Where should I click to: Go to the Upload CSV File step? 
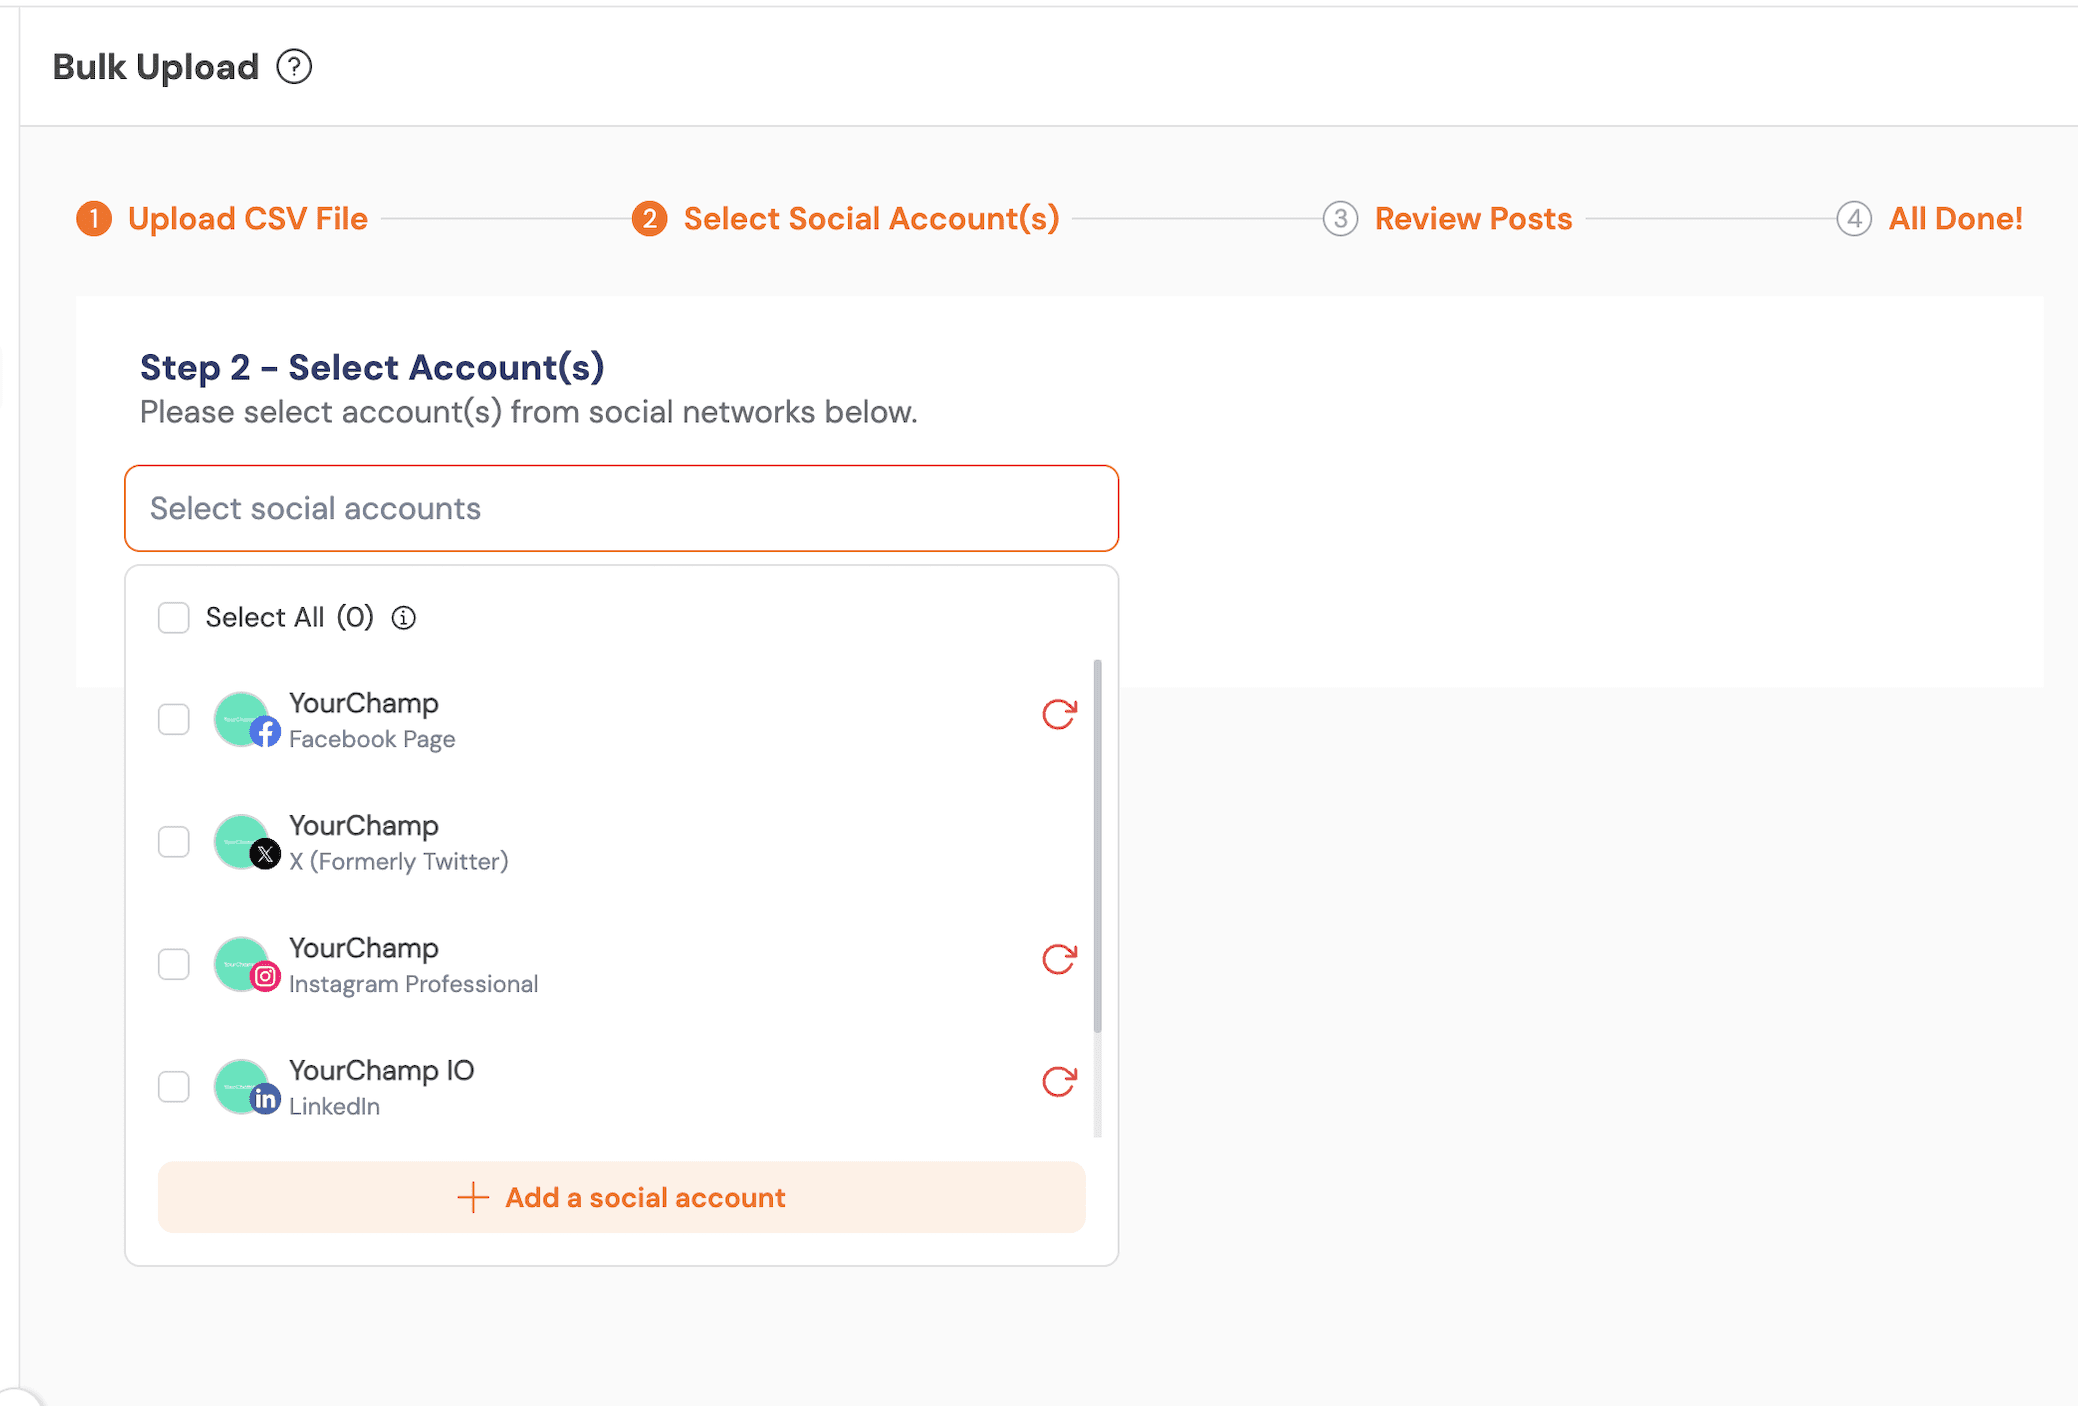coord(247,218)
